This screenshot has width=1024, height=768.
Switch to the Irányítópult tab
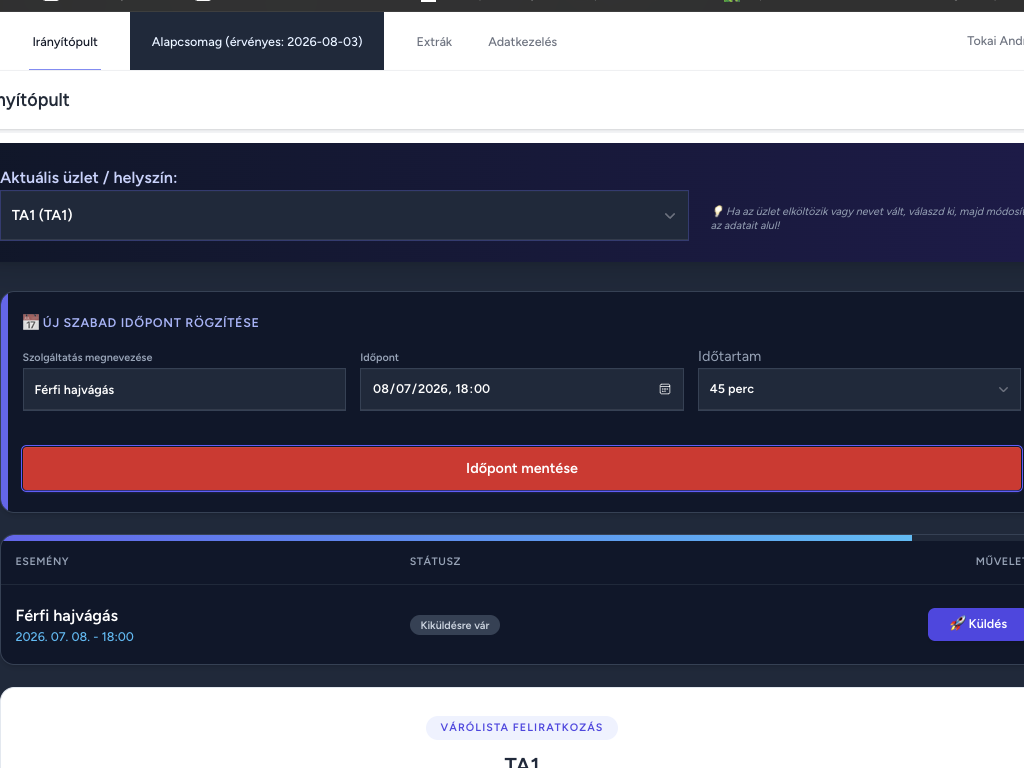(x=65, y=42)
